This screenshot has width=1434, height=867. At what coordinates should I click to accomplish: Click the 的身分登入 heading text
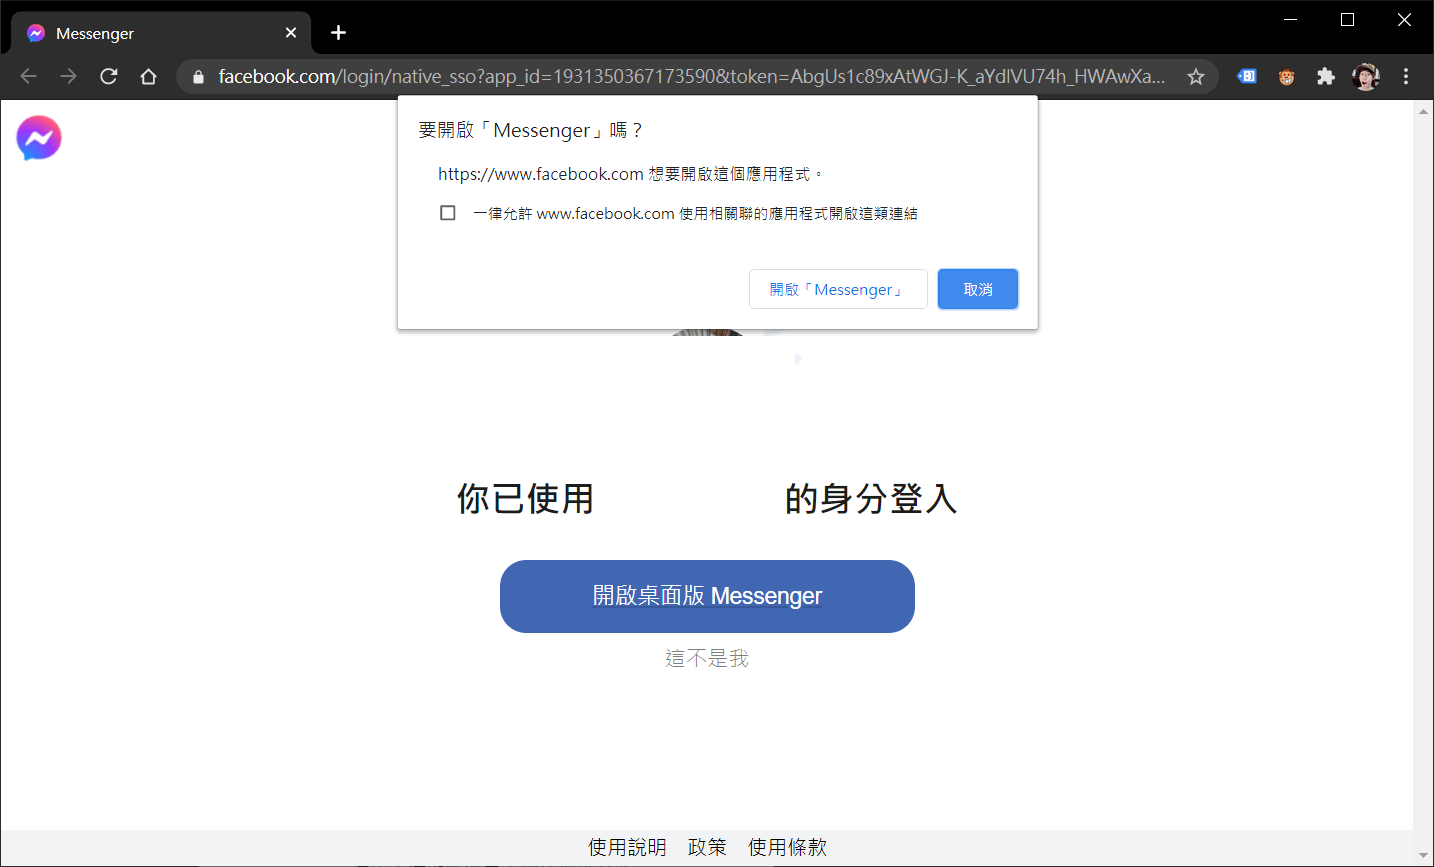[x=871, y=498]
